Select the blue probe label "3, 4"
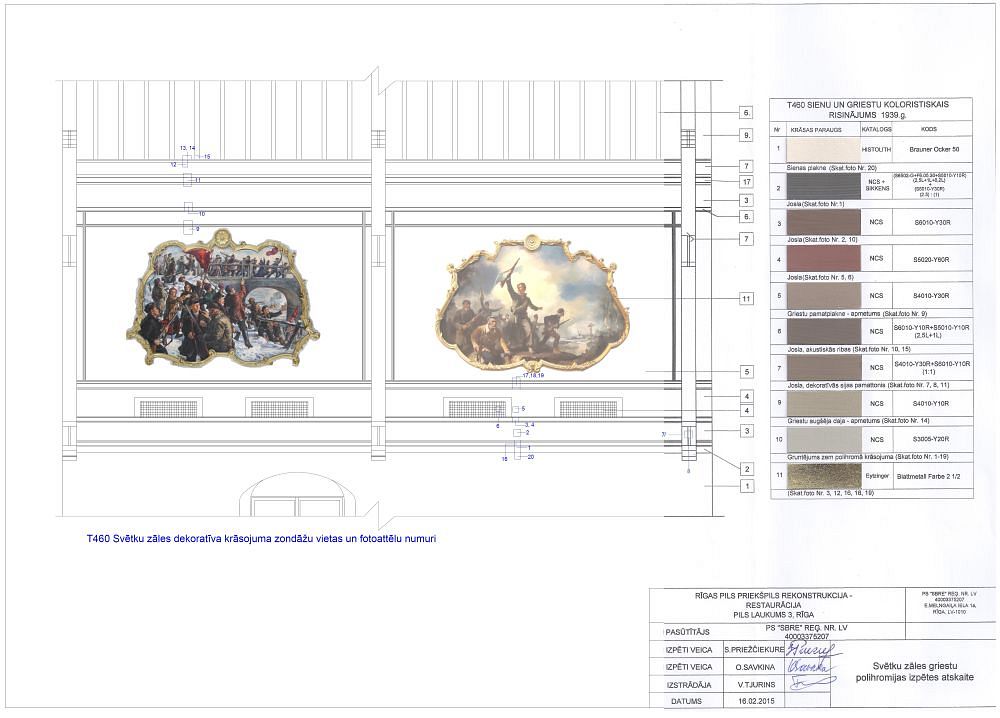 pos(529,425)
